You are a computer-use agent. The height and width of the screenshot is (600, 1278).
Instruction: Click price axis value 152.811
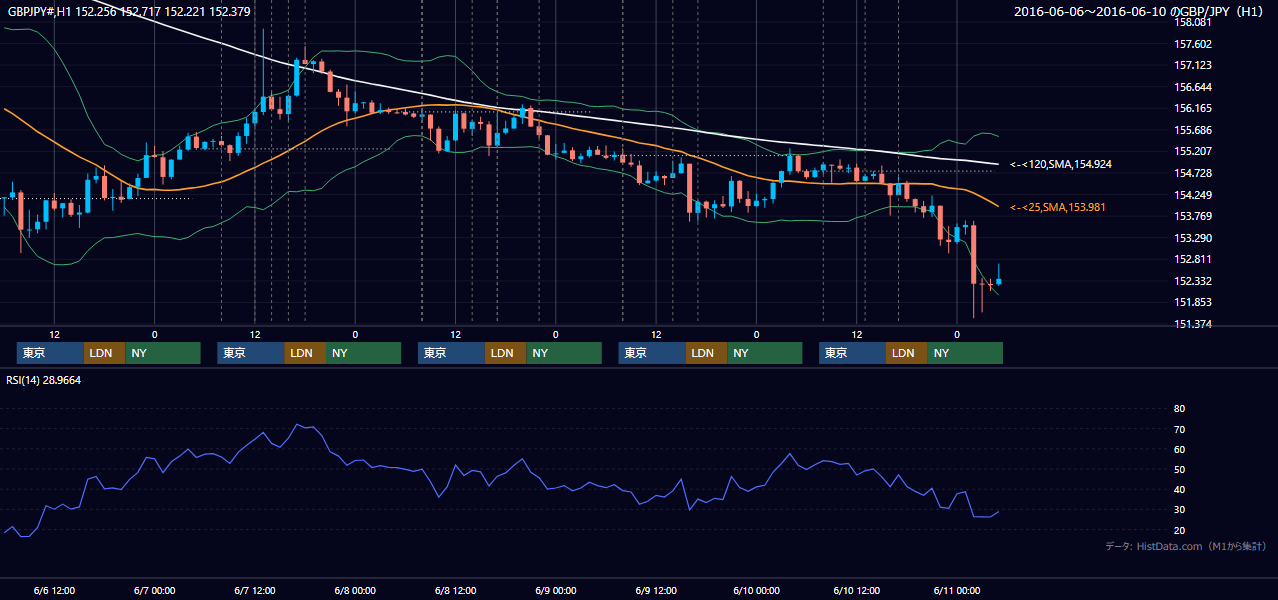click(1193, 259)
